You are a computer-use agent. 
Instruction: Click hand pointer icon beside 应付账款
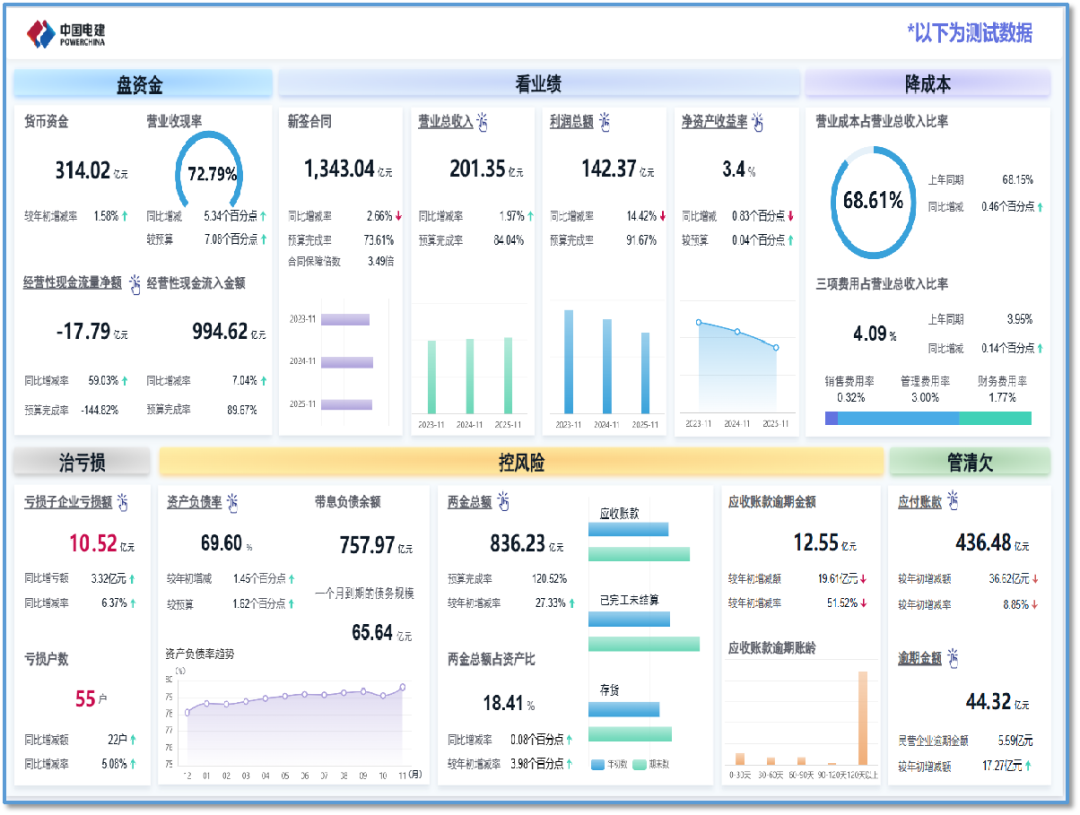pyautogui.click(x=953, y=500)
